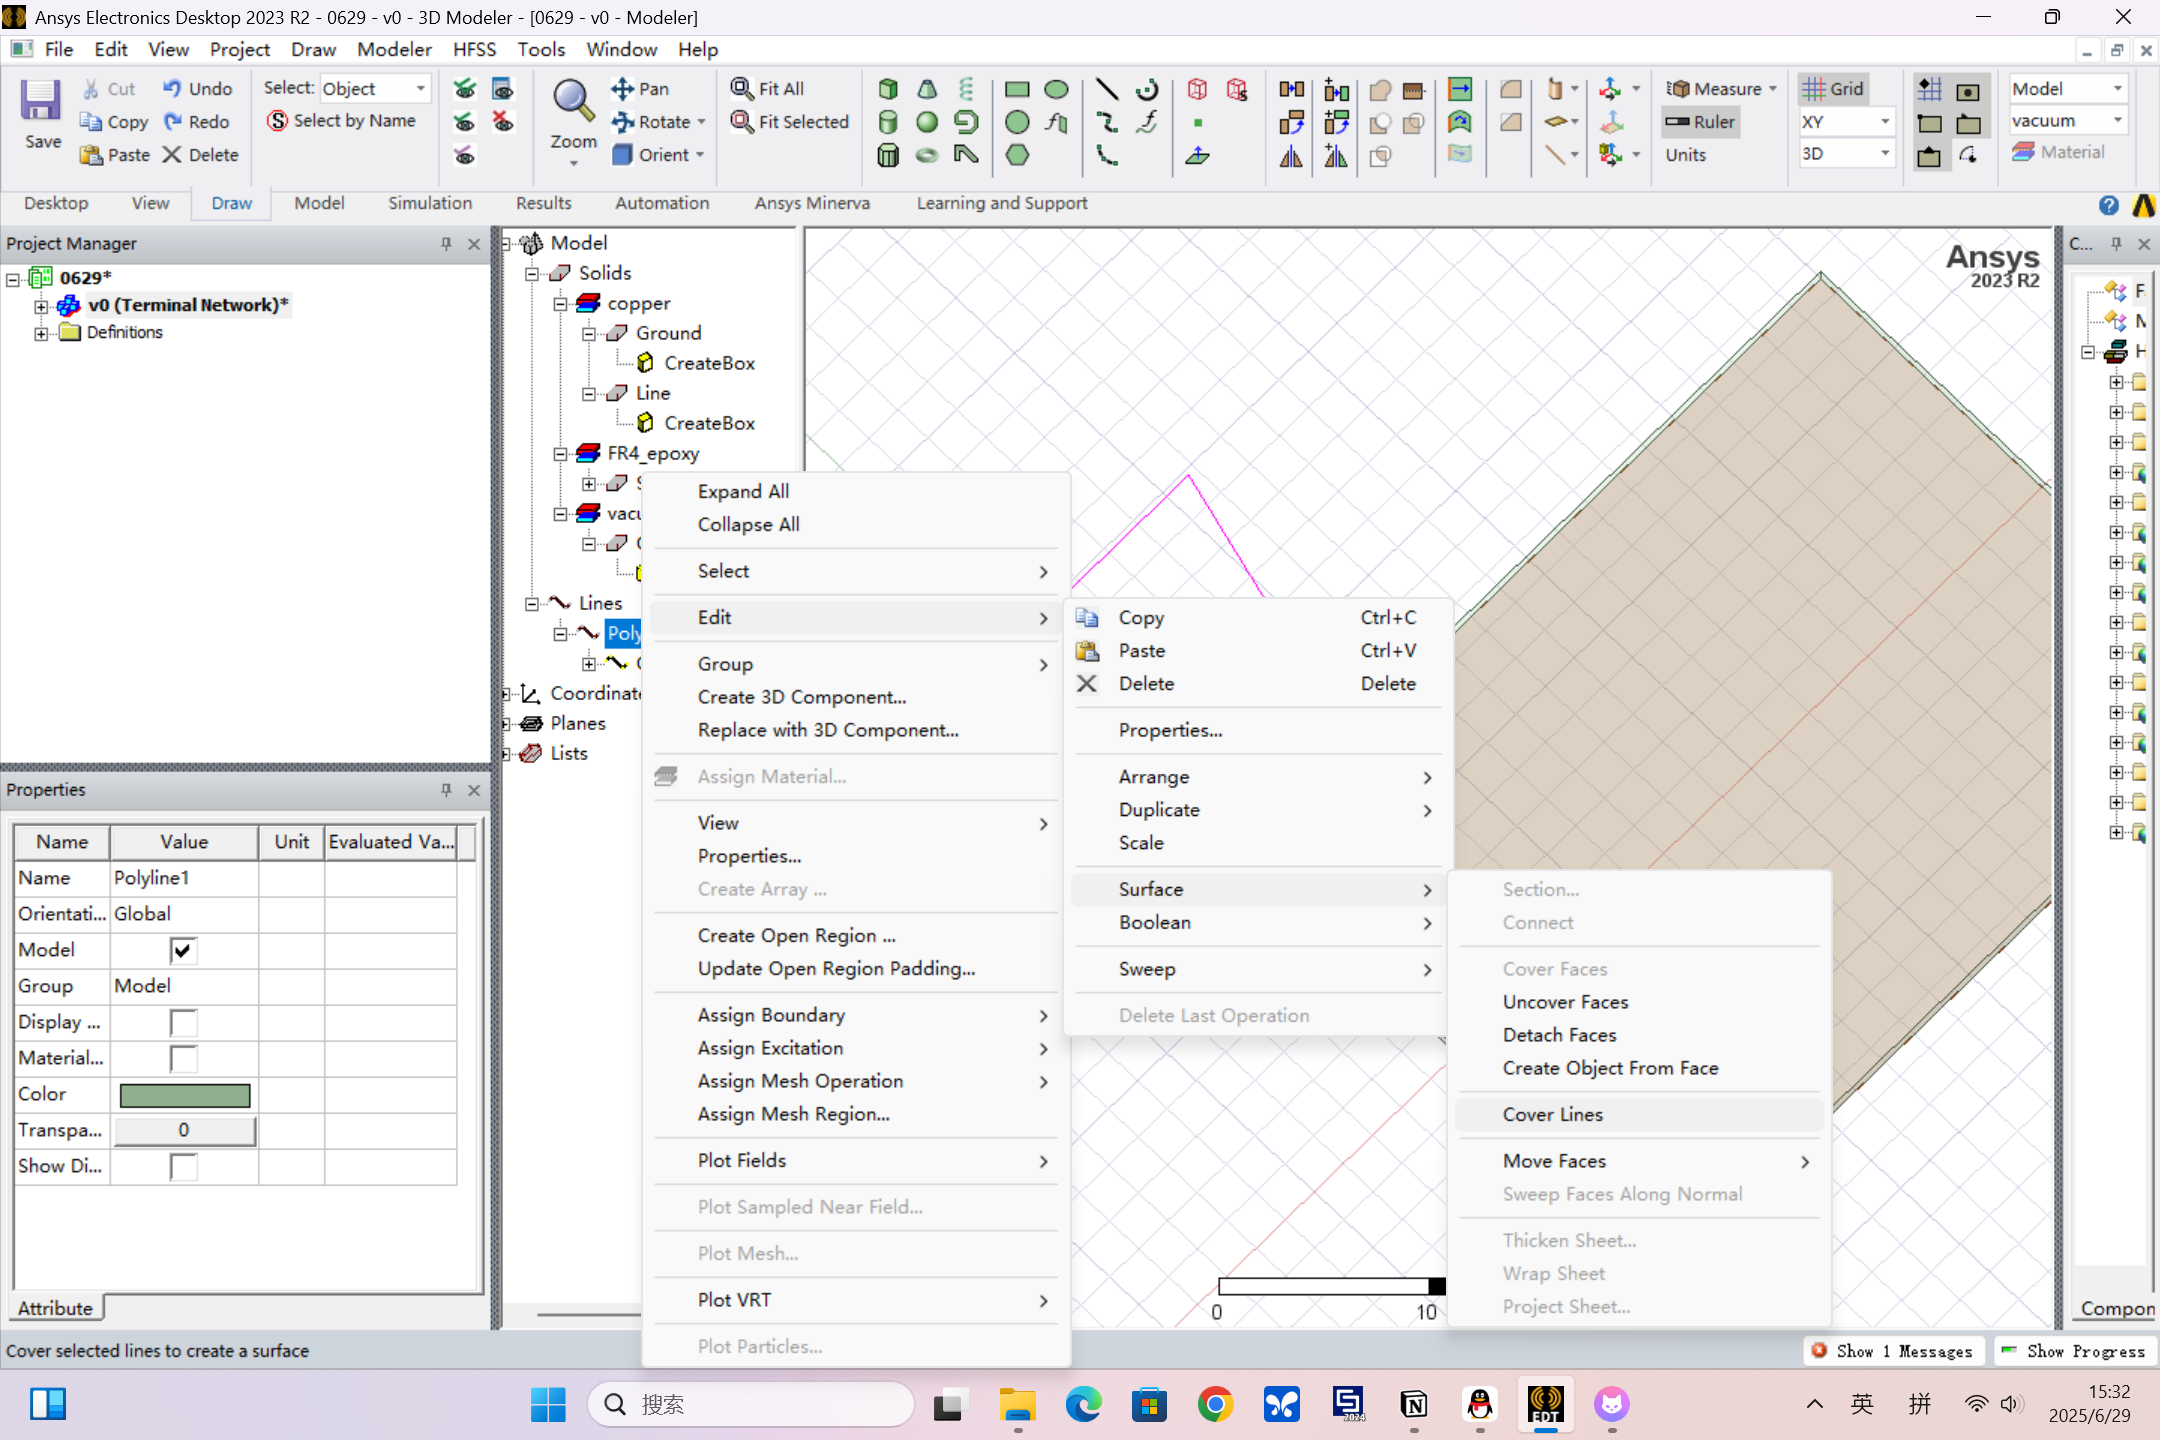The width and height of the screenshot is (2160, 1440).
Task: Select the Draw Cylinder tool
Action: pos(887,122)
